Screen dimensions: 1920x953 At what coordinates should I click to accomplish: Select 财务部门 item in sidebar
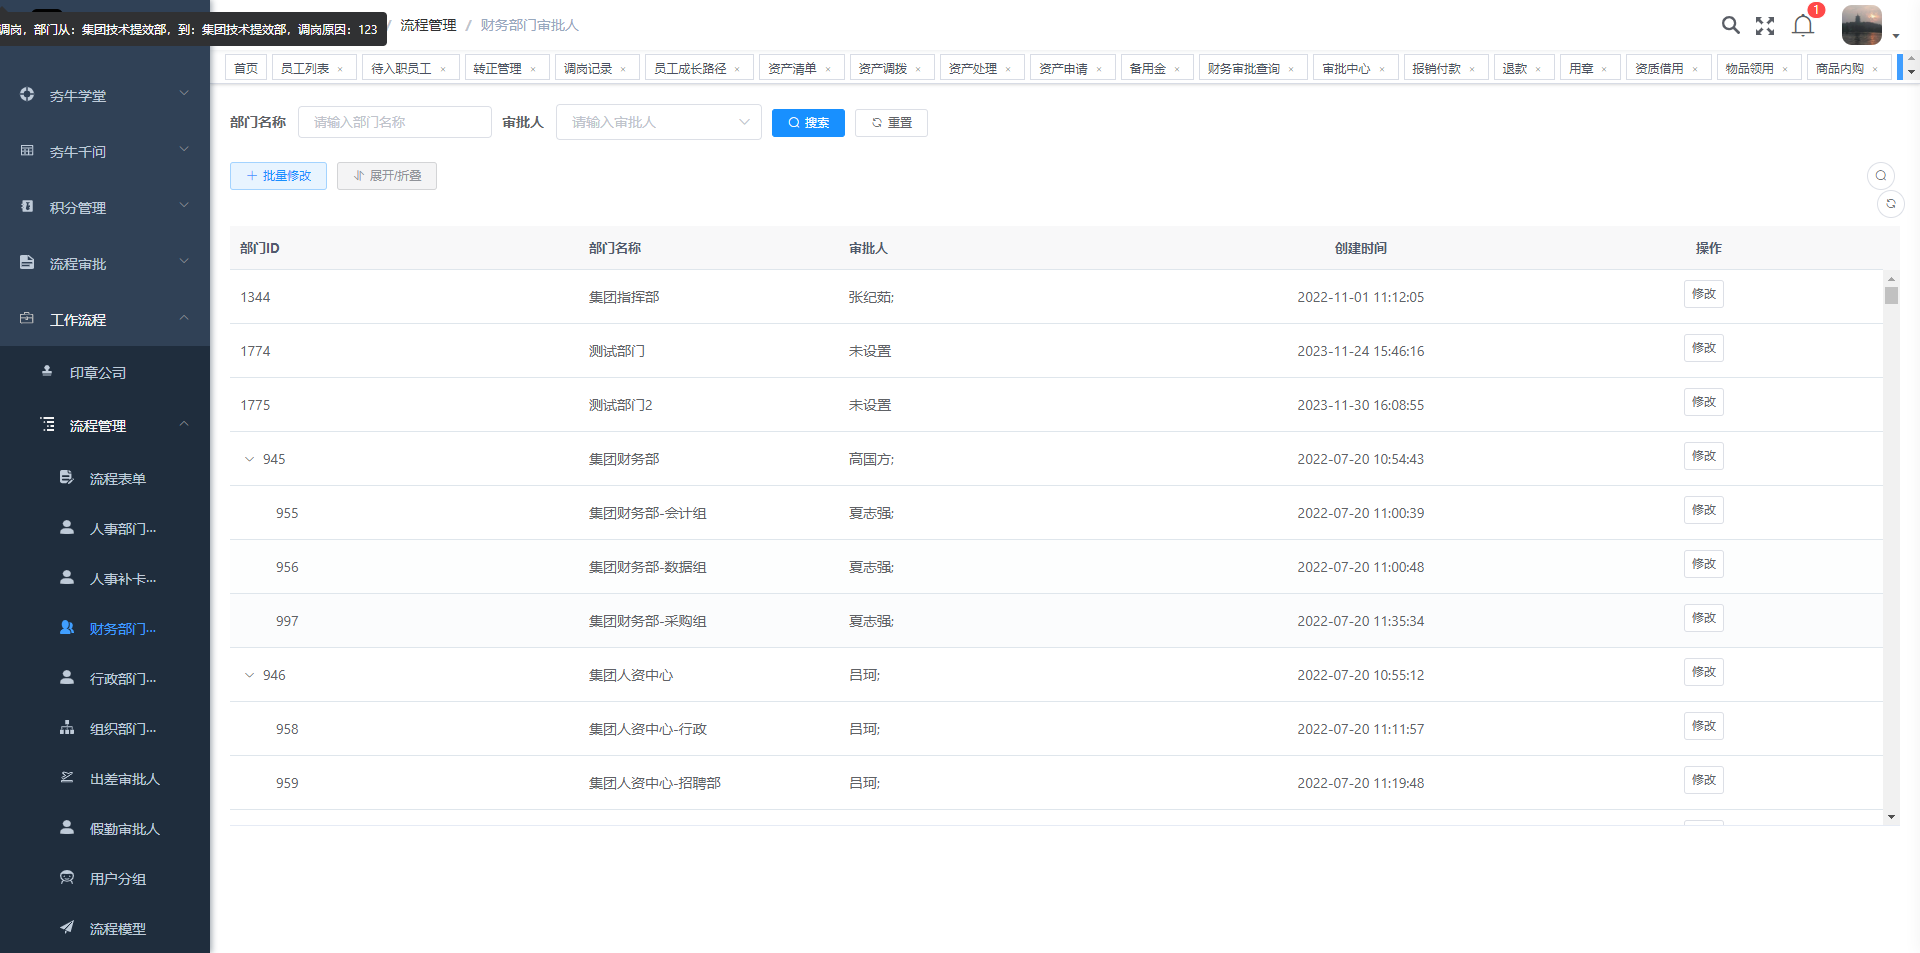[x=105, y=628]
